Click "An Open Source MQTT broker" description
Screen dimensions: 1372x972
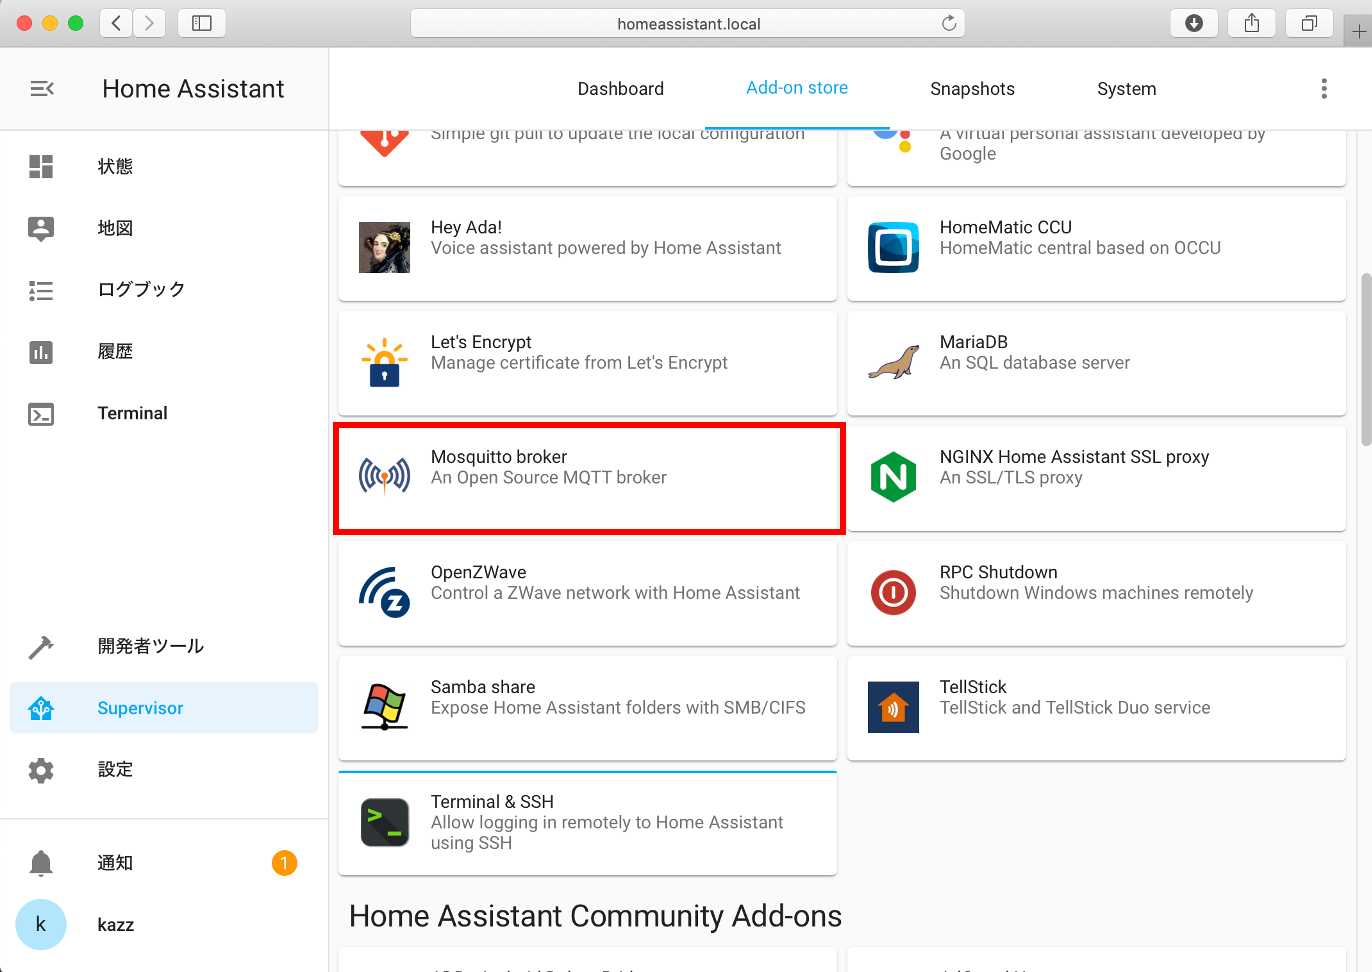click(549, 478)
